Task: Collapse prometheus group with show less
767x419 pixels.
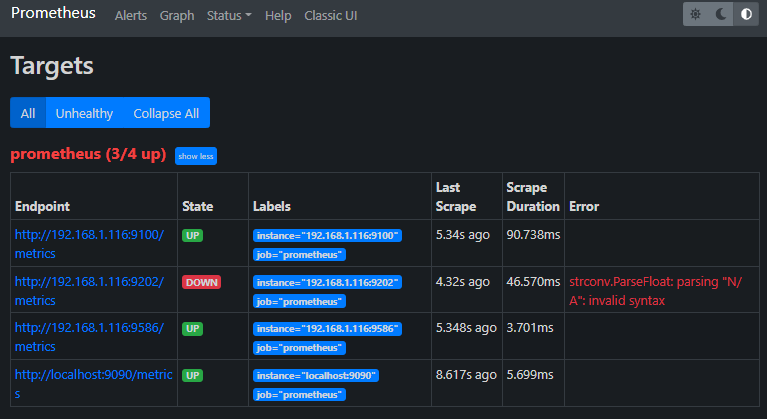Action: [x=196, y=156]
